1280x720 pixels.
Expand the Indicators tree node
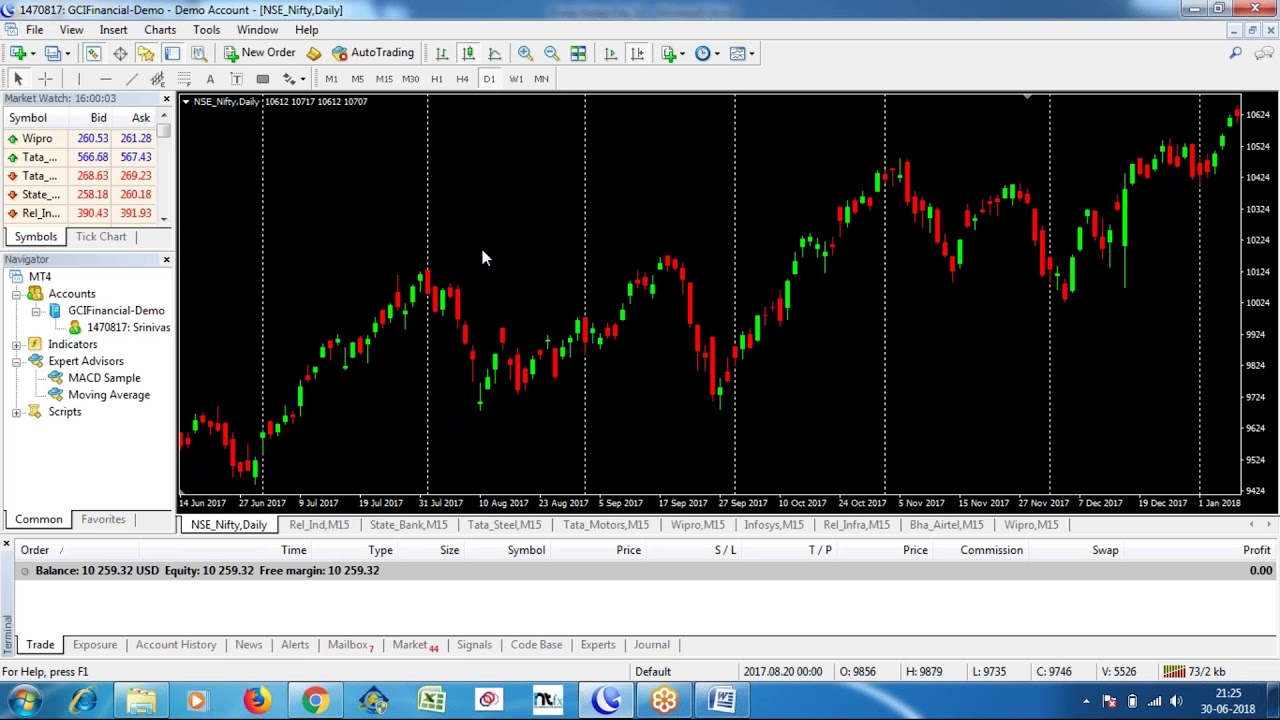click(16, 345)
